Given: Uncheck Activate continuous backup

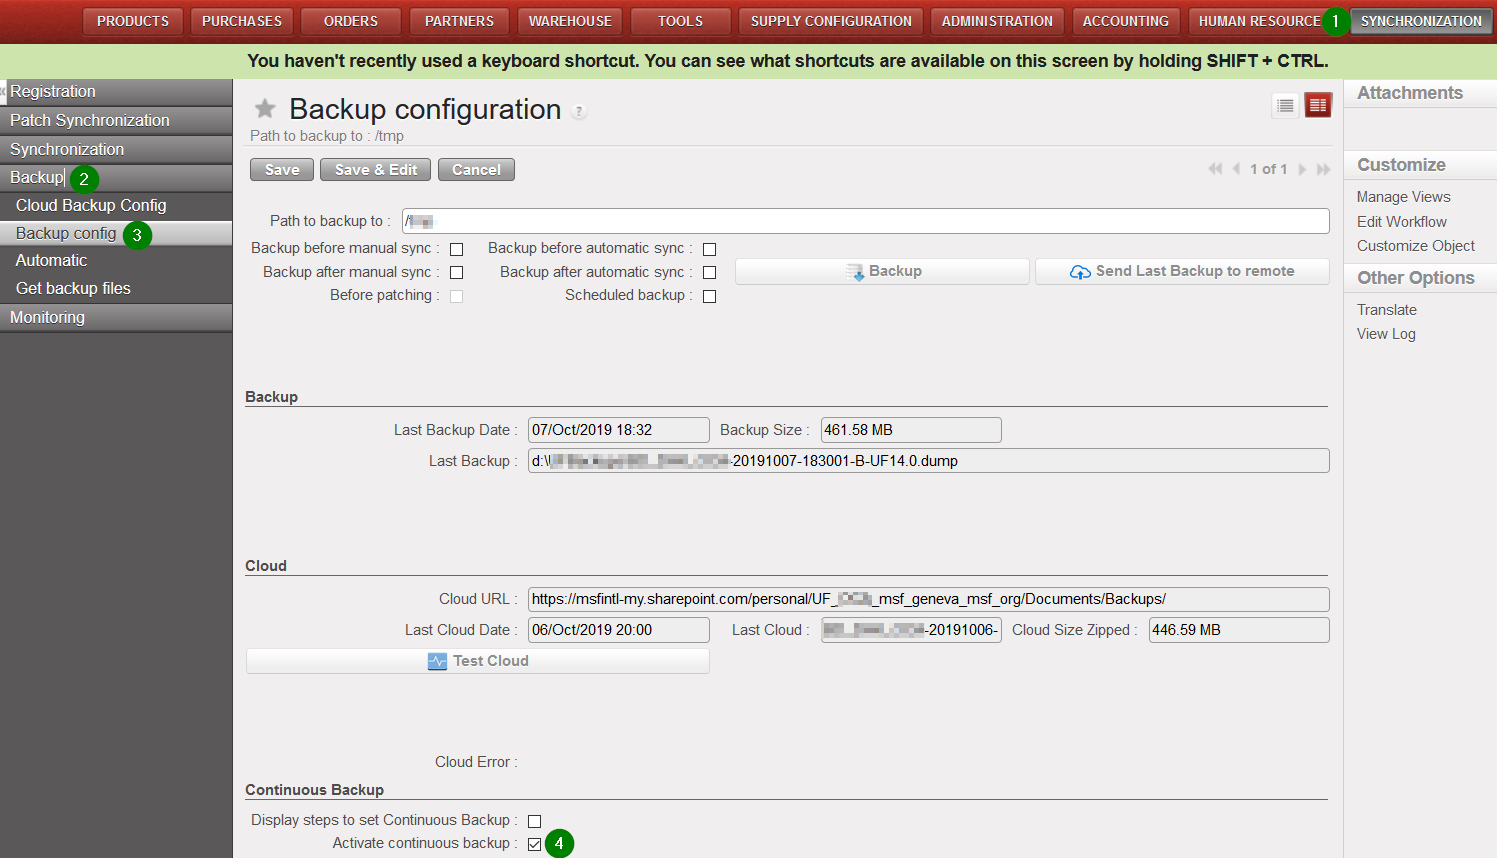Looking at the screenshot, I should [x=534, y=844].
